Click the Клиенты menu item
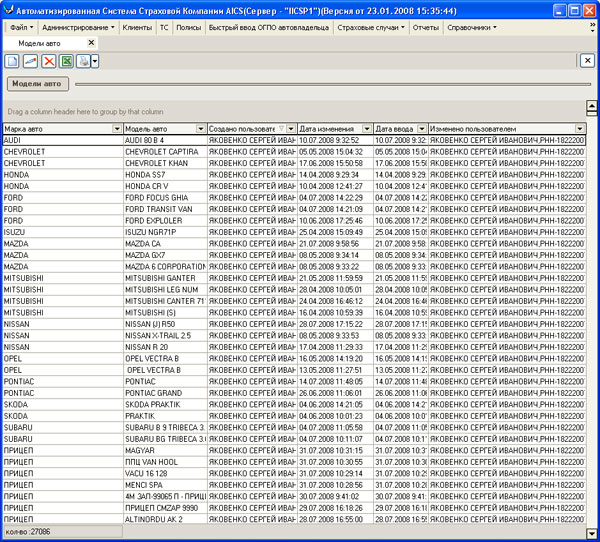The width and height of the screenshot is (600, 542). [137, 27]
